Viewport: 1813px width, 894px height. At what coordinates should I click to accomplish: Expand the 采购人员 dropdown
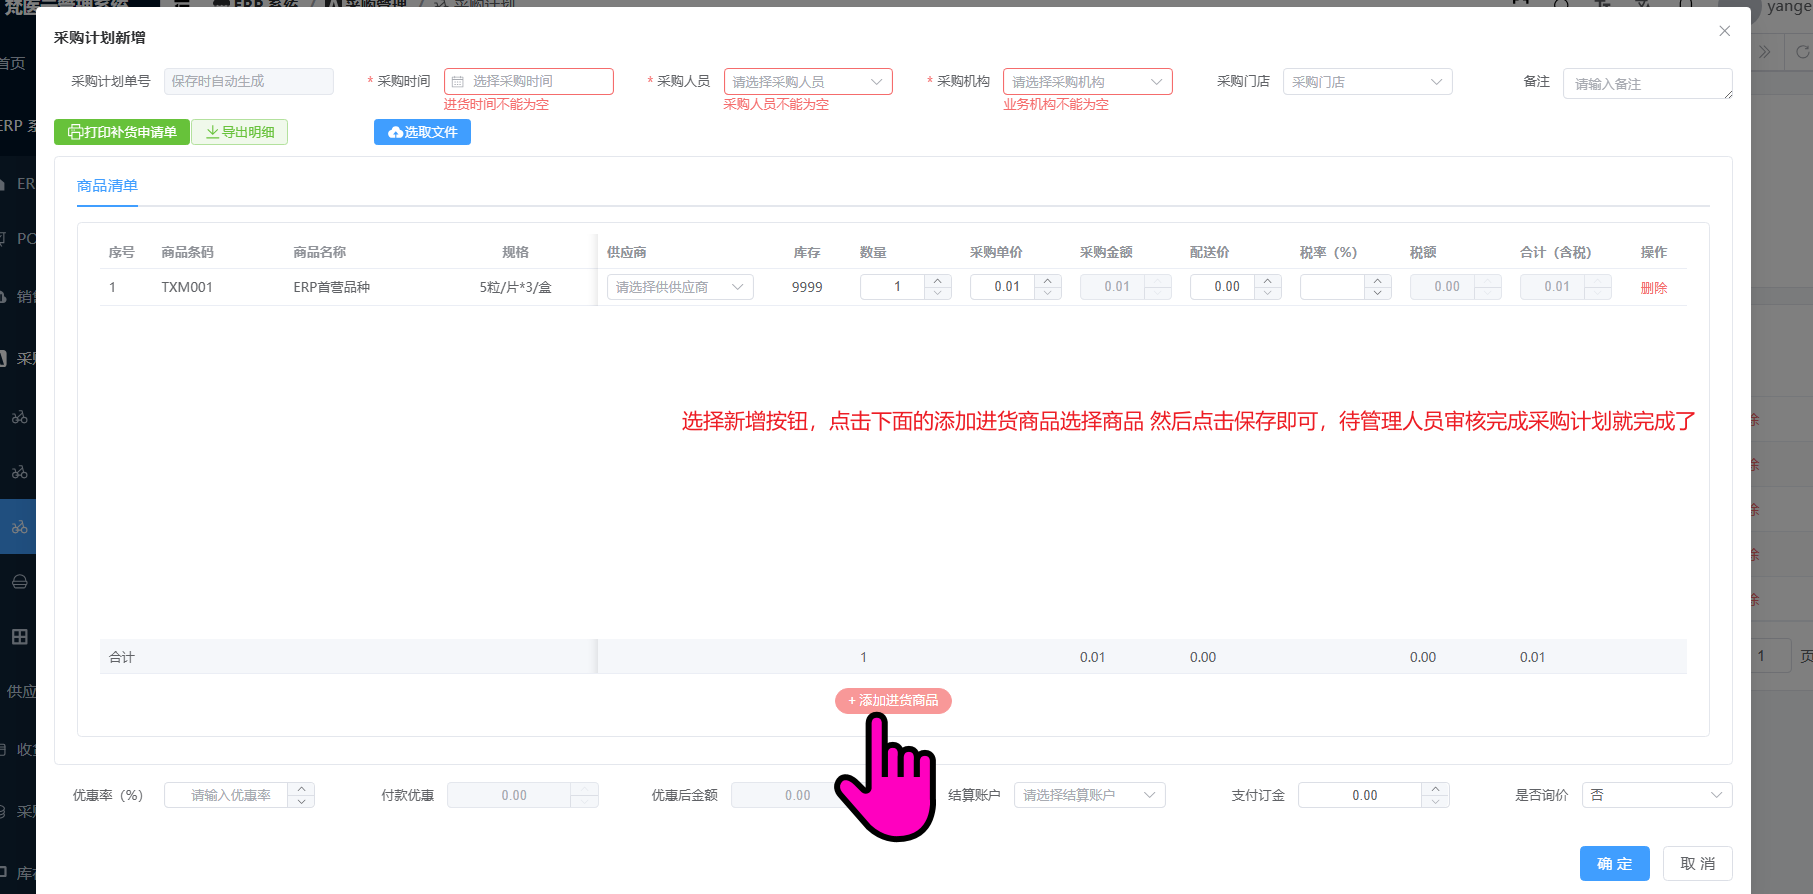(x=808, y=81)
